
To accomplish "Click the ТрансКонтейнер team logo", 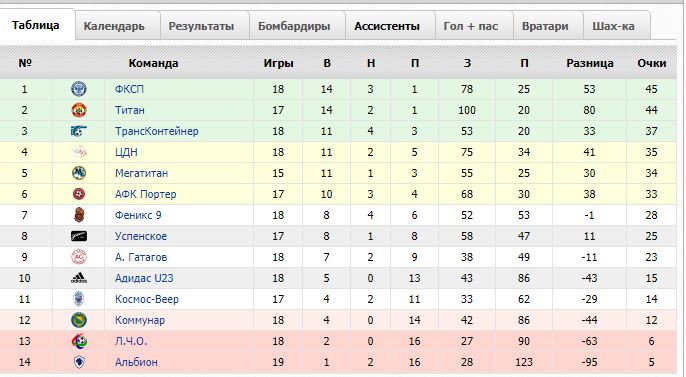I will 79,131.
